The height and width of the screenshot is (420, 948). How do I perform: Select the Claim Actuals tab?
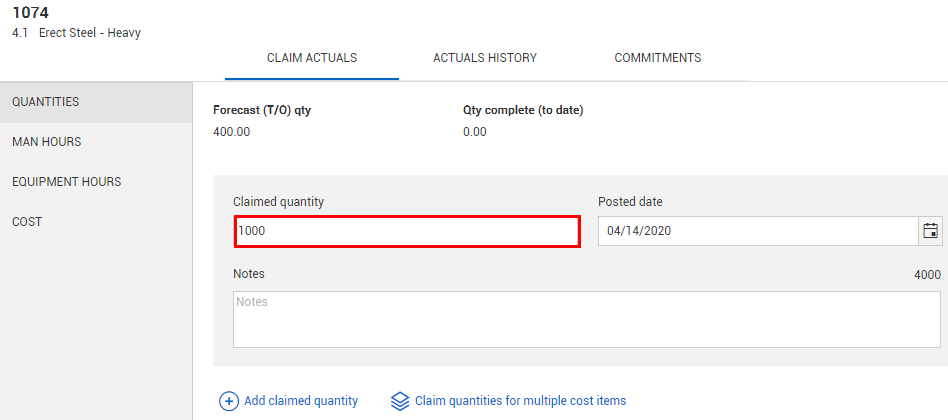[312, 58]
